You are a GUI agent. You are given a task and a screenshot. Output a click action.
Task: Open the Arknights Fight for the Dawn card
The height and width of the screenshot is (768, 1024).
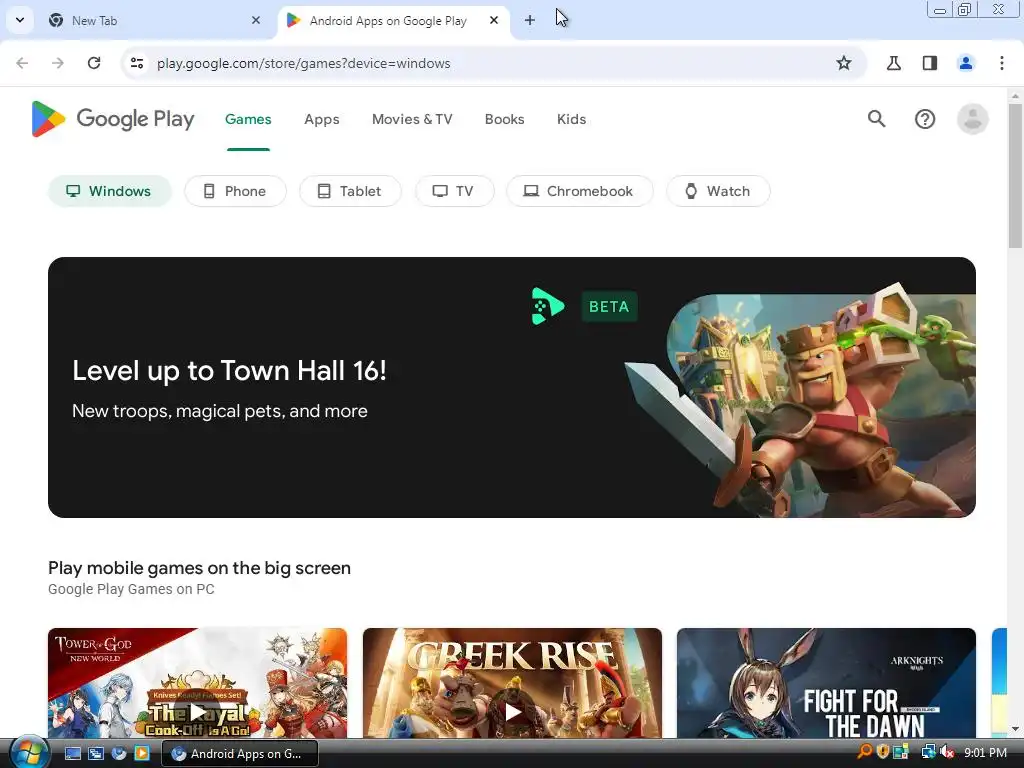[826, 683]
